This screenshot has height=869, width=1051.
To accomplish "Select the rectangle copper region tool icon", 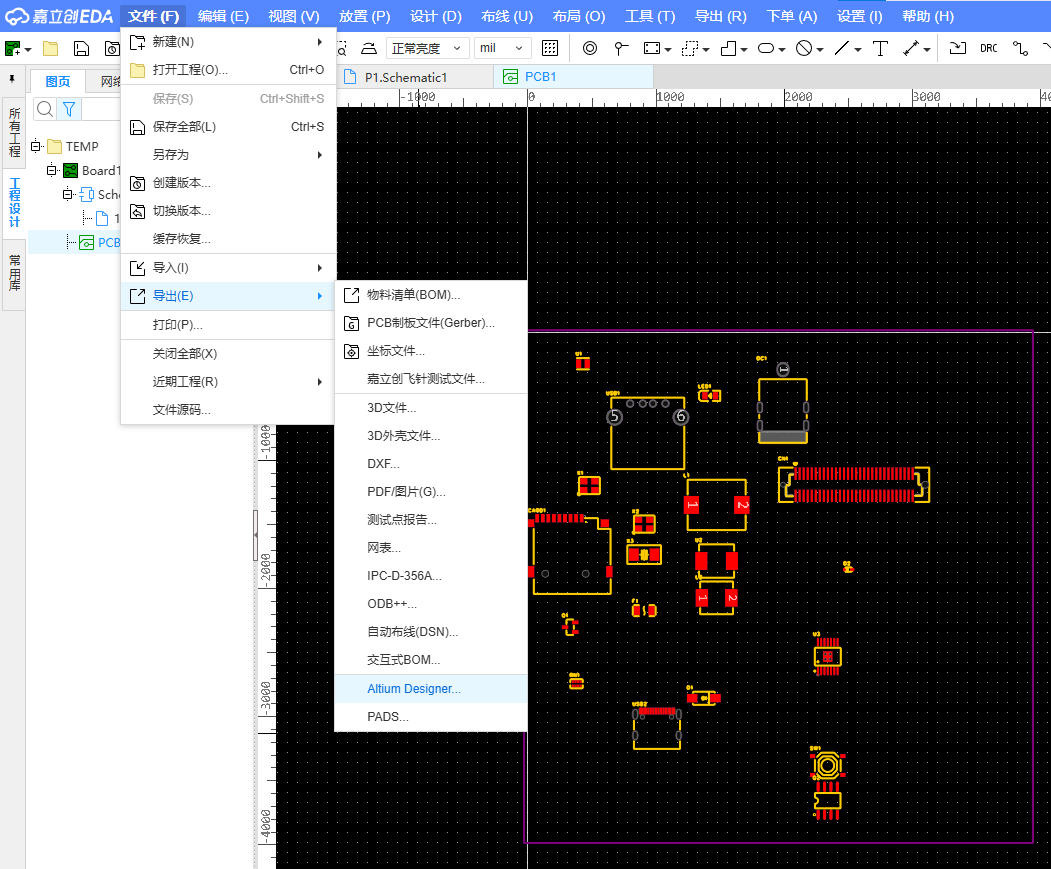I will tap(652, 48).
